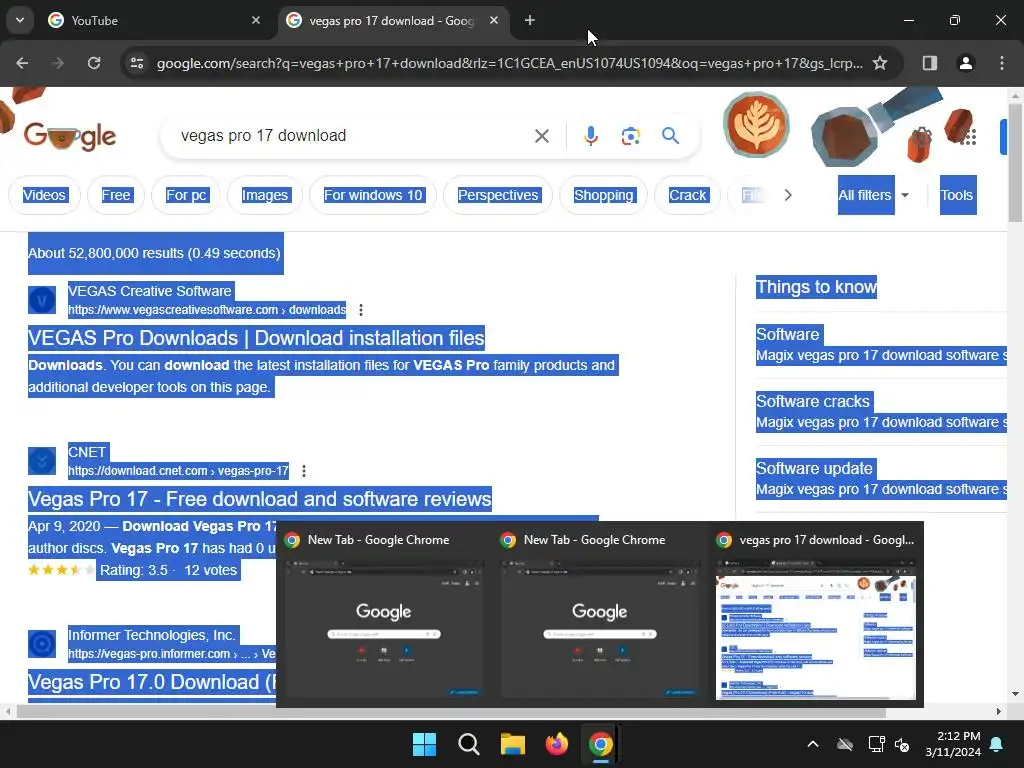The height and width of the screenshot is (768, 1024).
Task: Apply the For windows 10 filter
Action: pyautogui.click(x=373, y=195)
